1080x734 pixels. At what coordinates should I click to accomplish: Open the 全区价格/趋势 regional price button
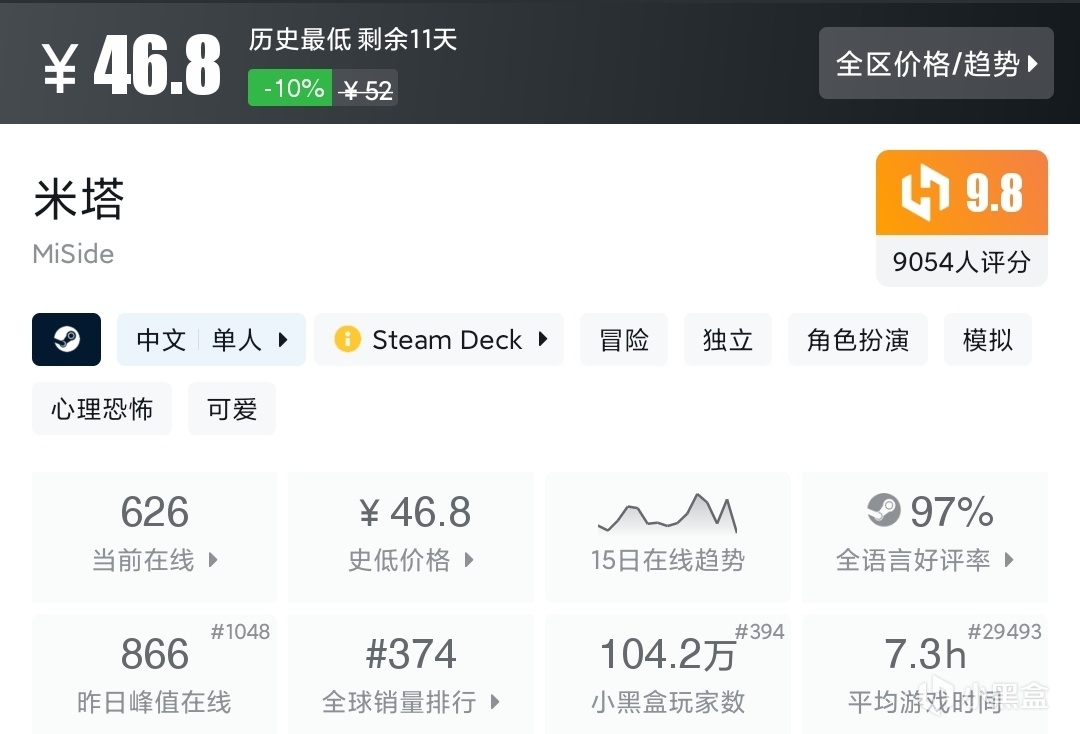point(936,64)
